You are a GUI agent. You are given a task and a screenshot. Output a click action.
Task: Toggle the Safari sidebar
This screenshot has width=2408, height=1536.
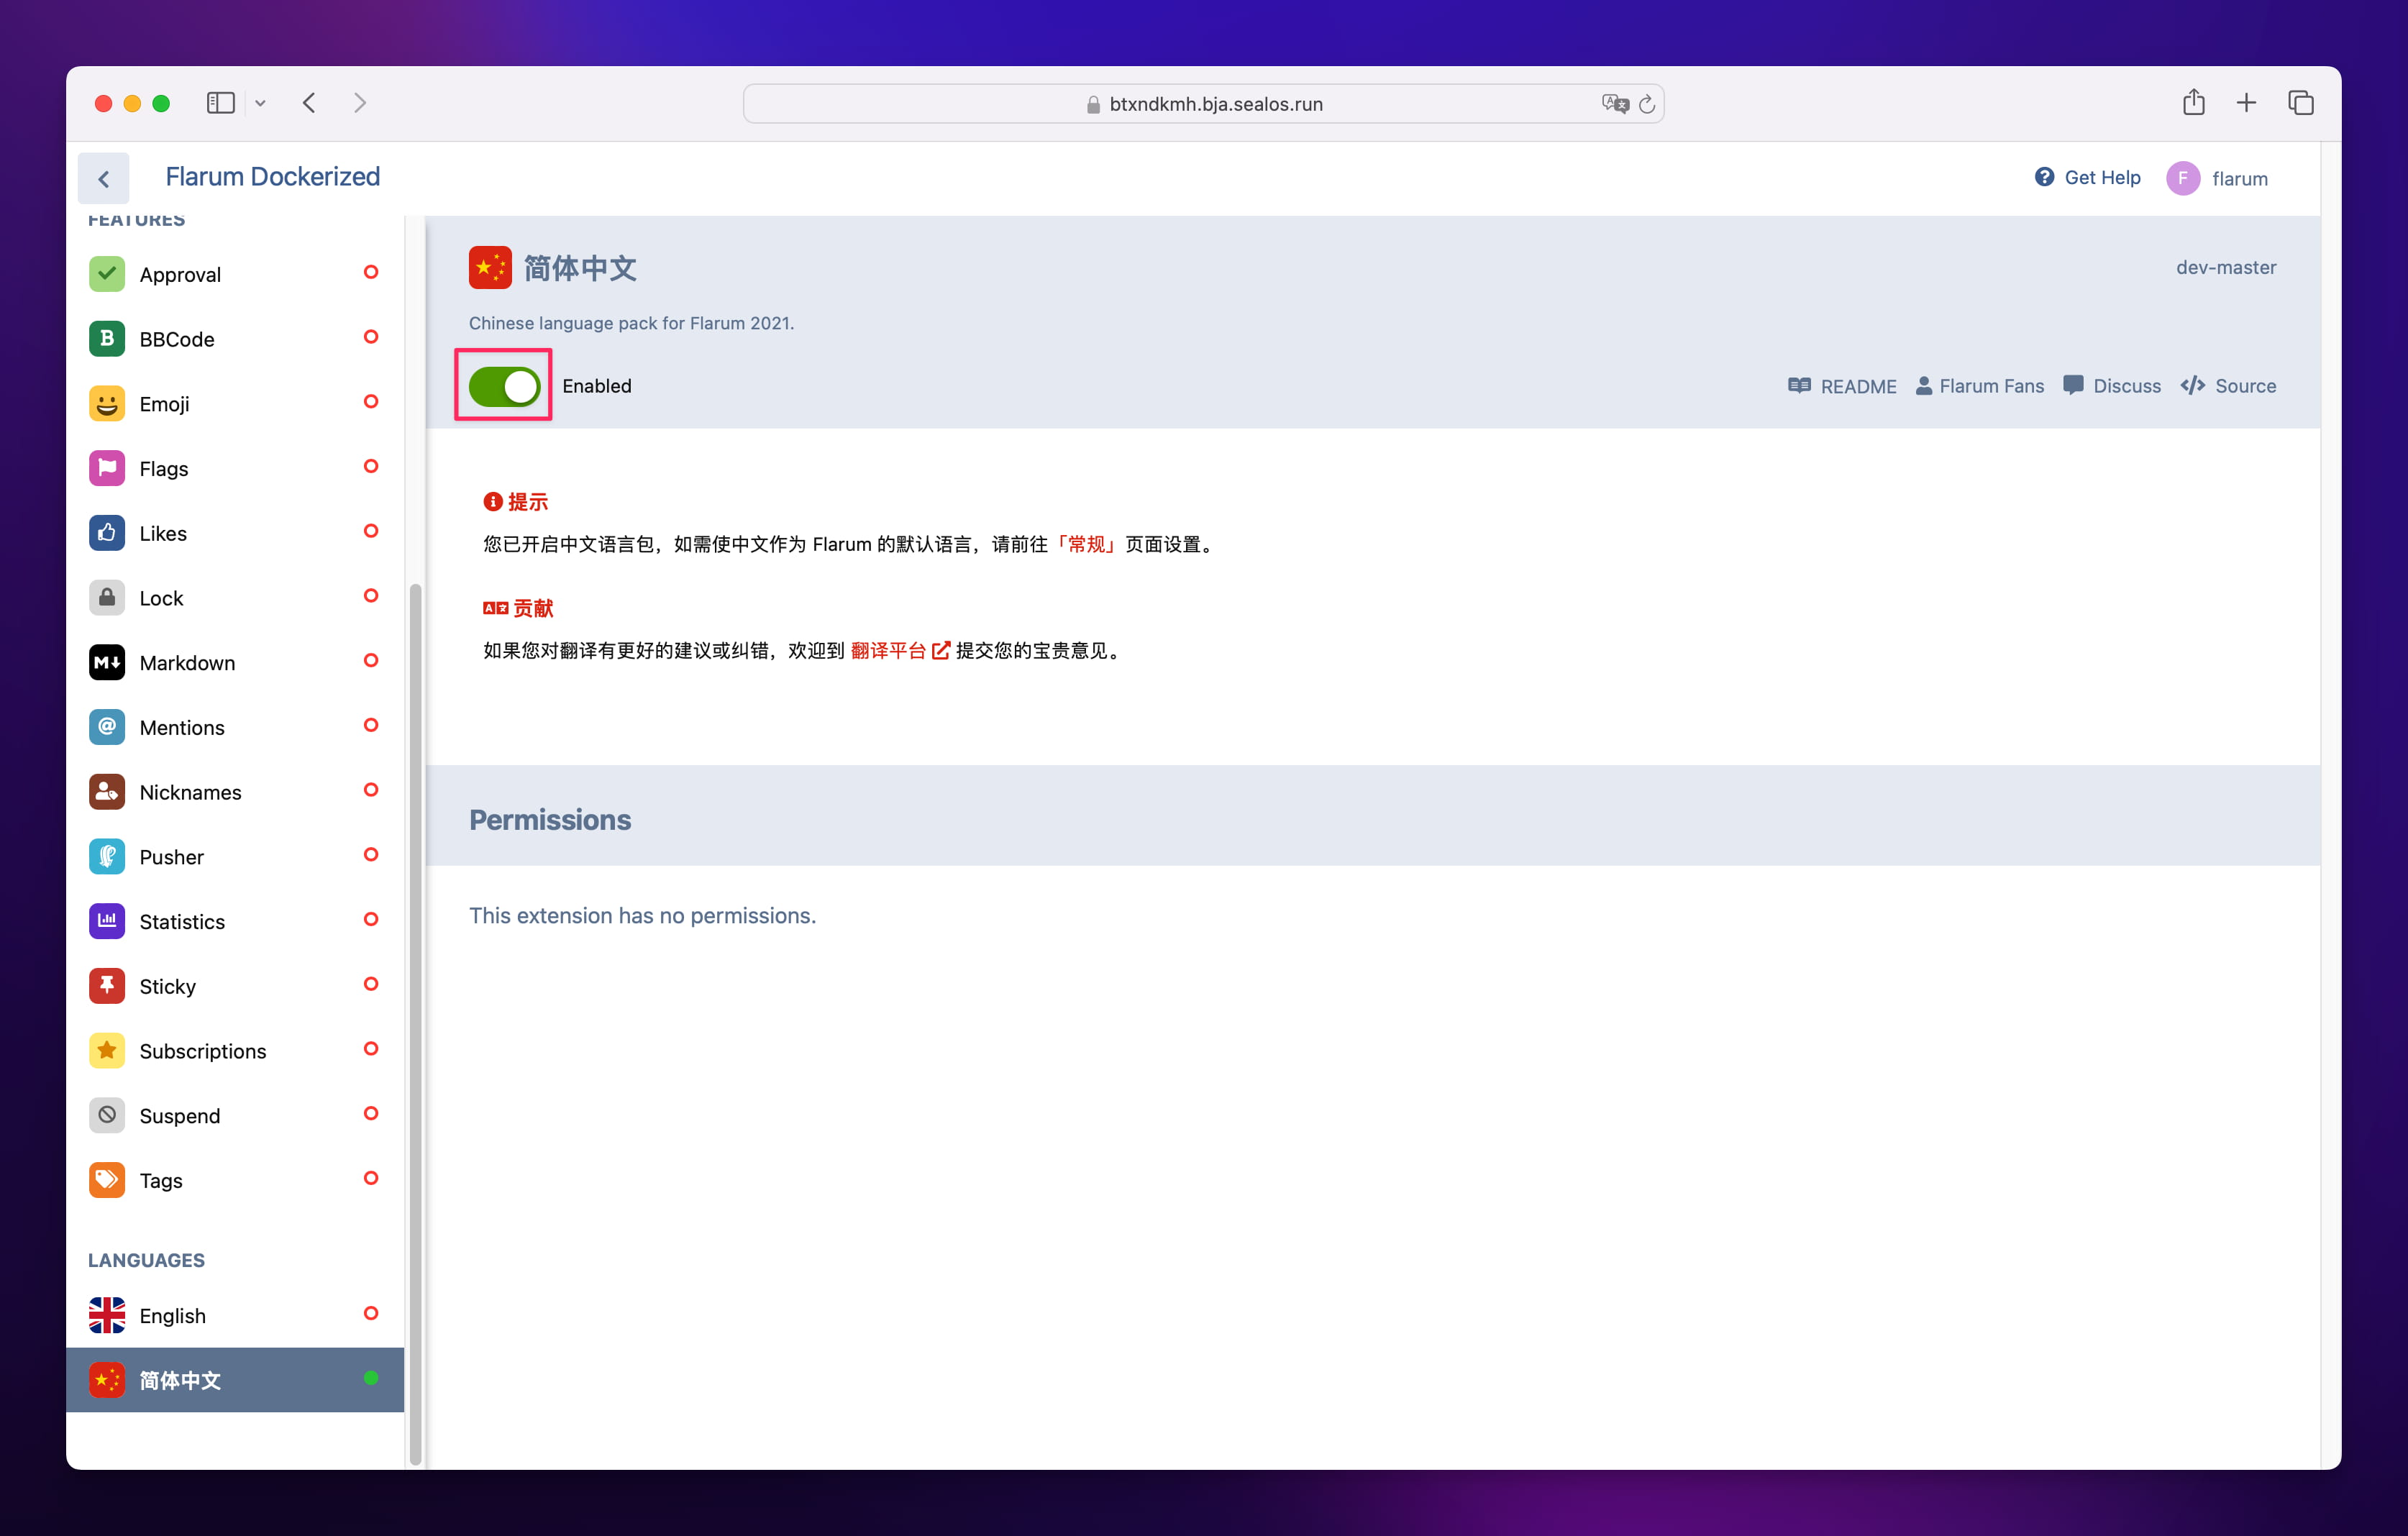221,103
